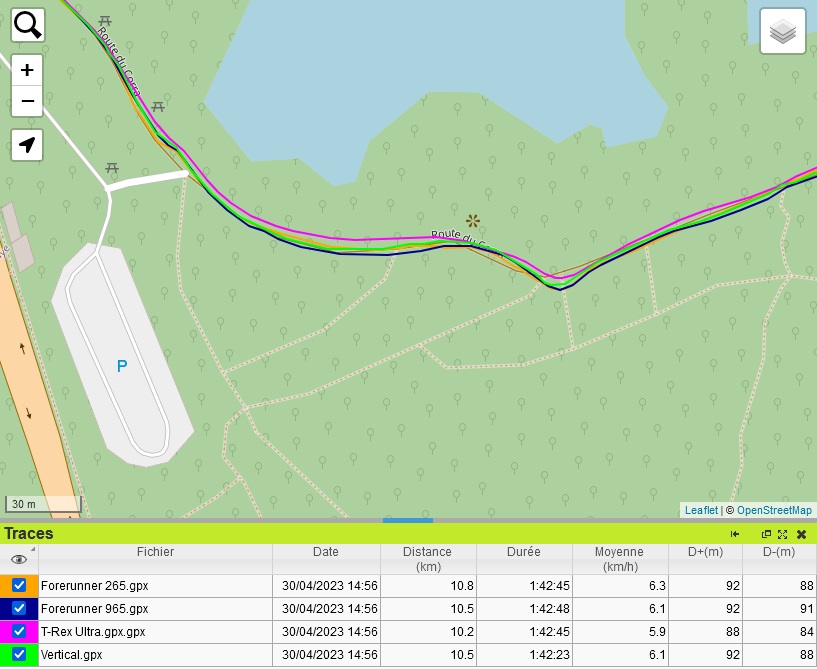Toggle all traces visibility eye icon
The width and height of the screenshot is (817, 669).
coord(19,559)
